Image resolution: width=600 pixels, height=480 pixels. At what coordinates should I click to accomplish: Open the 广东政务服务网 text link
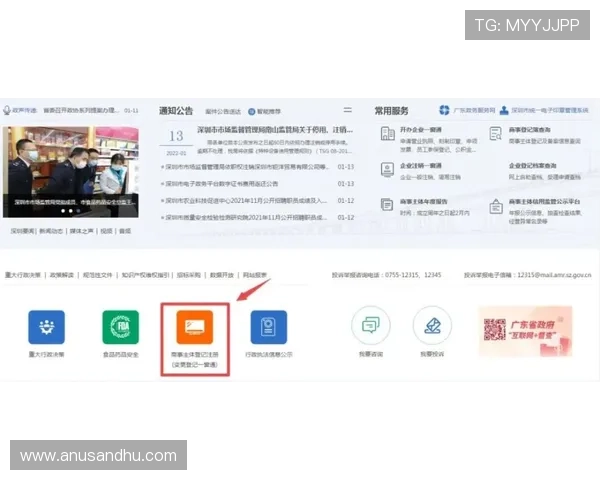pos(474,110)
